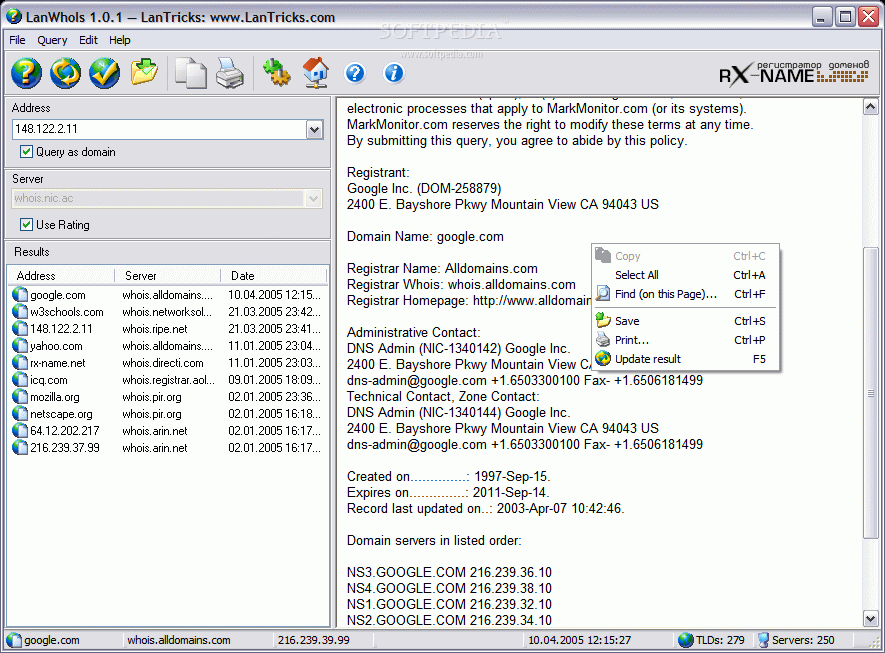
Task: Select the google.com result row
Action: [168, 295]
